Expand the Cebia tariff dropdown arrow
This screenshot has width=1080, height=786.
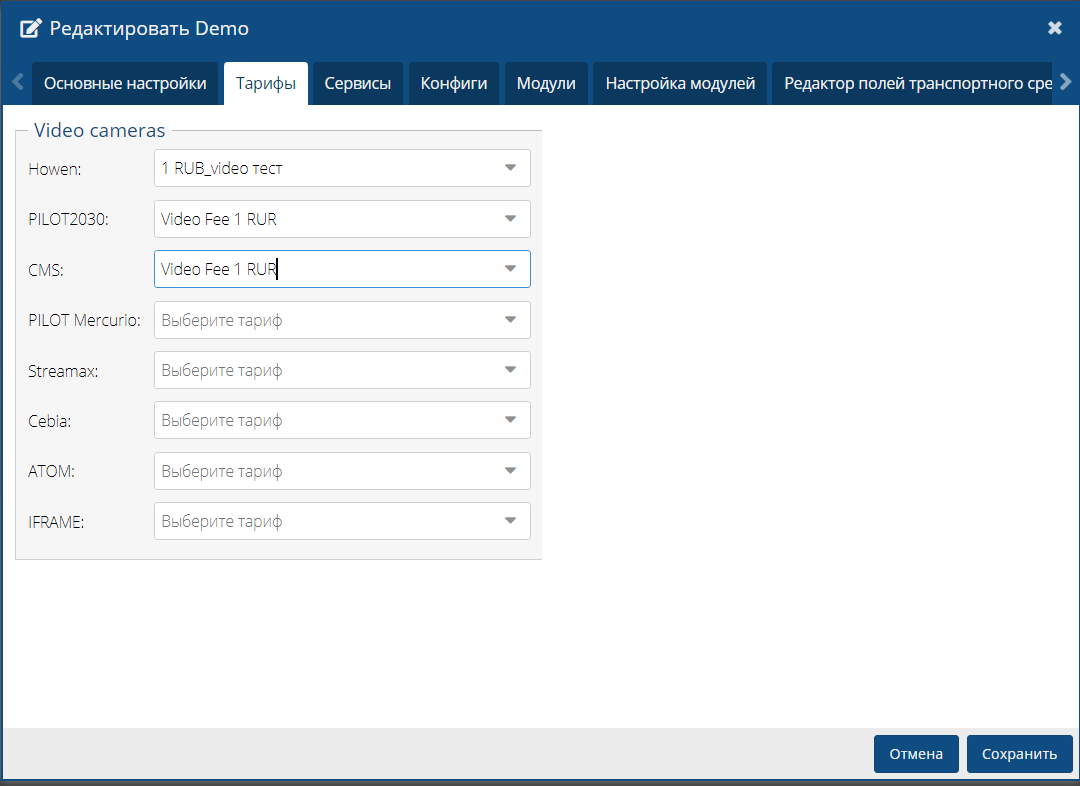(510, 421)
